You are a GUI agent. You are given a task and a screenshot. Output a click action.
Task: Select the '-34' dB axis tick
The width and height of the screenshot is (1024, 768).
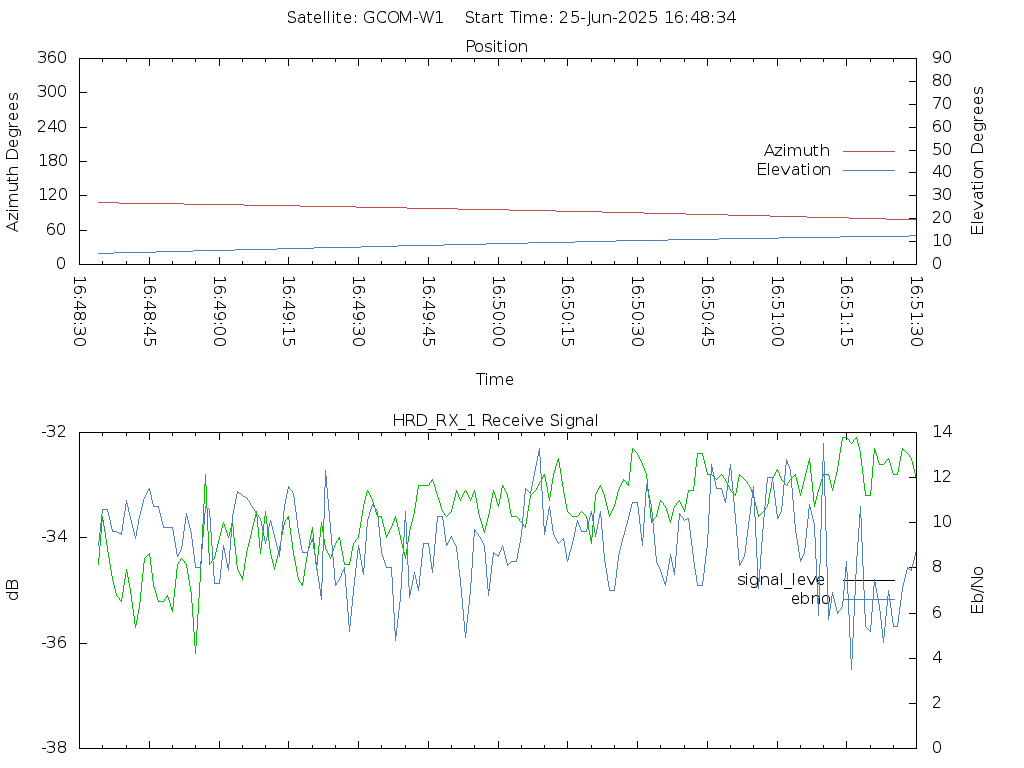(x=54, y=537)
